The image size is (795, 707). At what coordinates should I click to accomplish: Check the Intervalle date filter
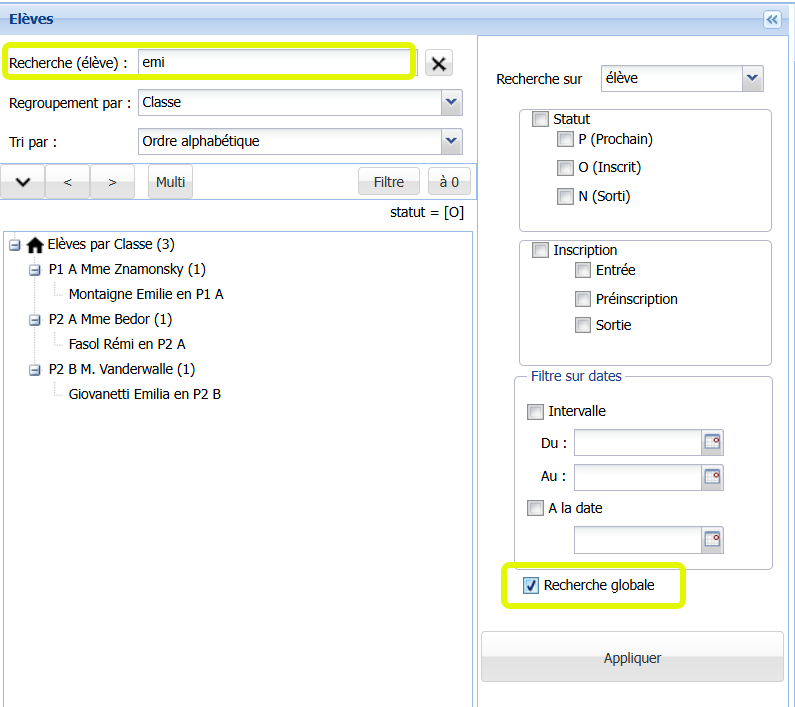click(535, 411)
